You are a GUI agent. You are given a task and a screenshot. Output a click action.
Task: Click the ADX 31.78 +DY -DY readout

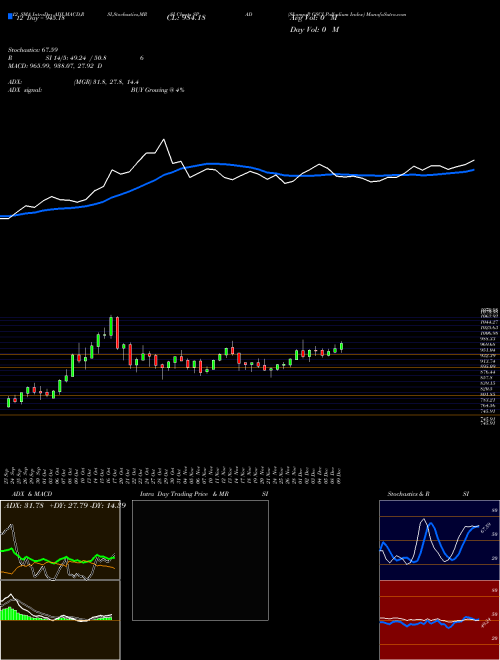pos(65,506)
